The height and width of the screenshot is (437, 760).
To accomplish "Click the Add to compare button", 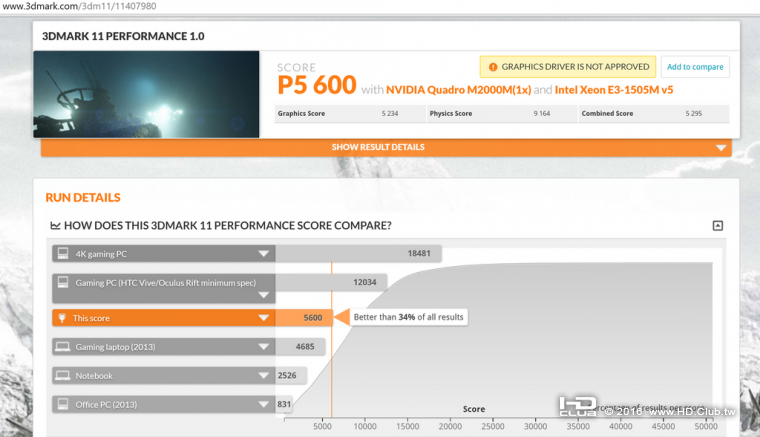I will click(x=694, y=67).
